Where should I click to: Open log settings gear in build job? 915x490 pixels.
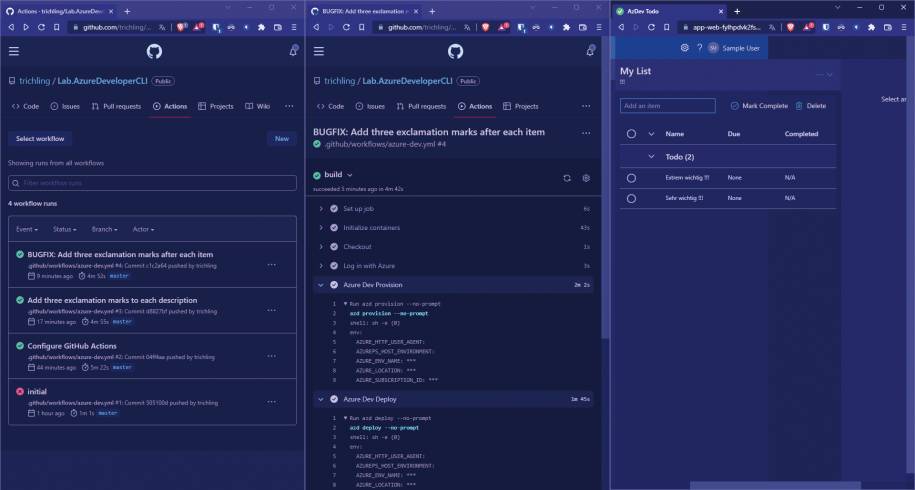pos(586,178)
